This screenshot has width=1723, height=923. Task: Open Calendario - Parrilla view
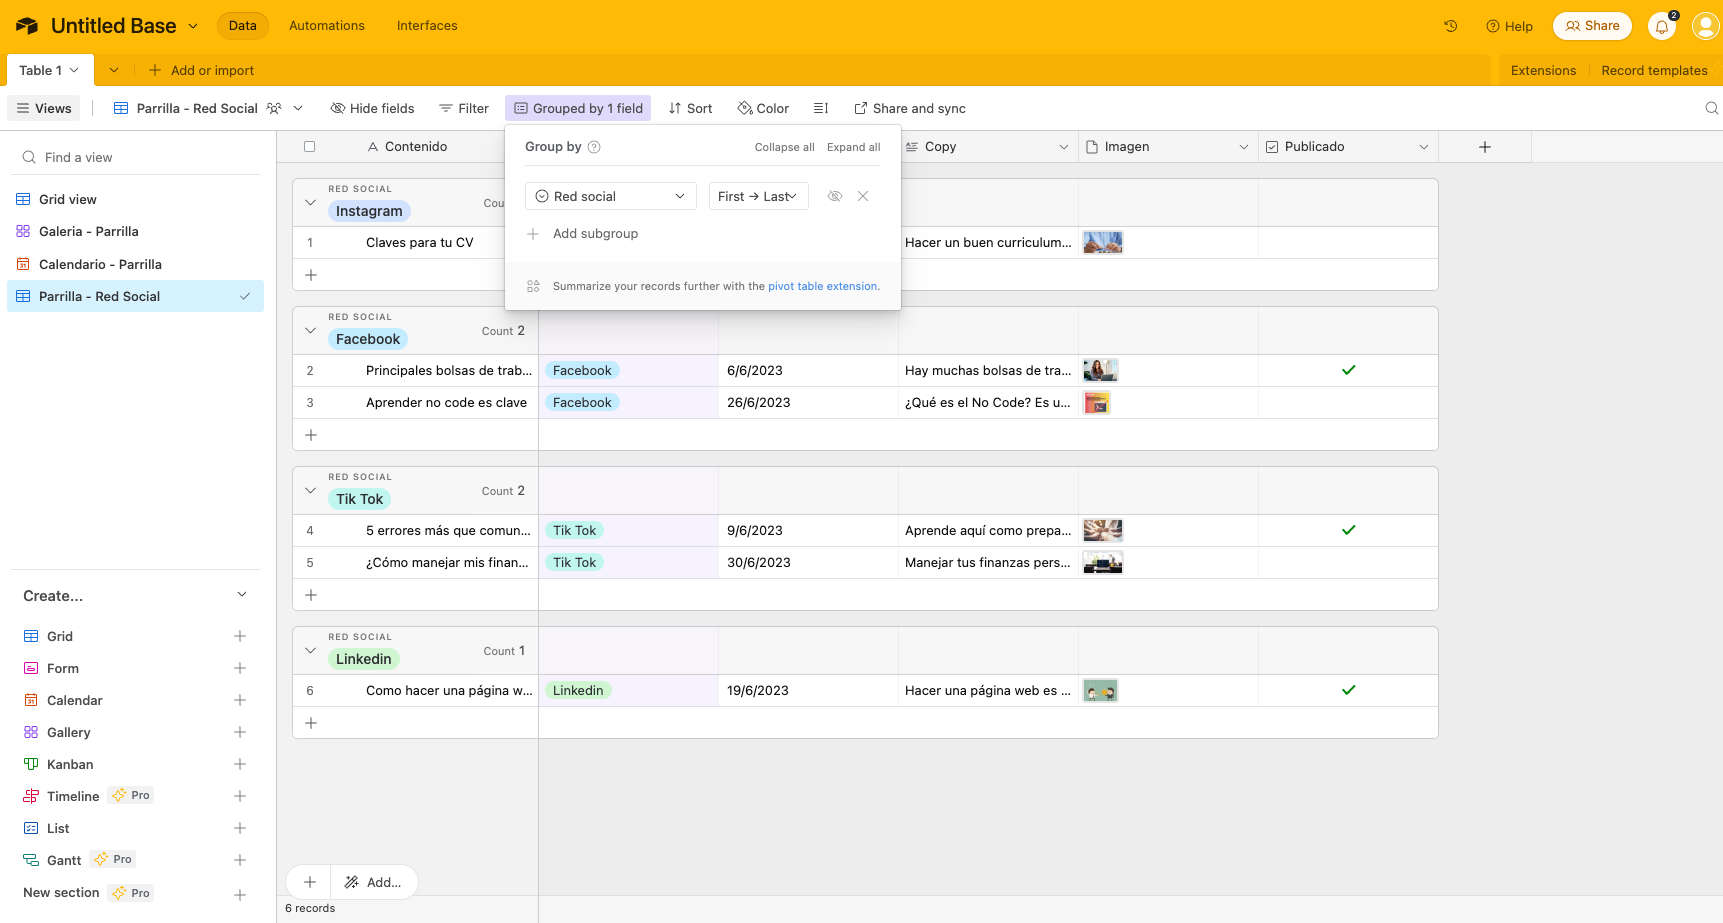[135, 264]
